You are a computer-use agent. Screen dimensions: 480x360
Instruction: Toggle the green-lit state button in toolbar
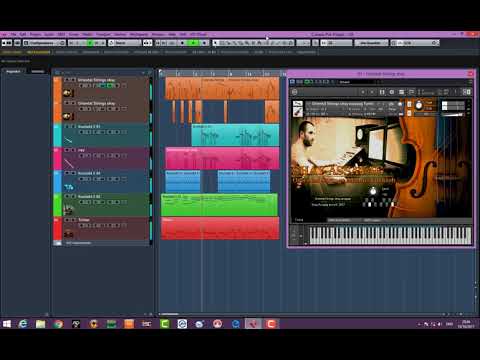tap(90, 43)
